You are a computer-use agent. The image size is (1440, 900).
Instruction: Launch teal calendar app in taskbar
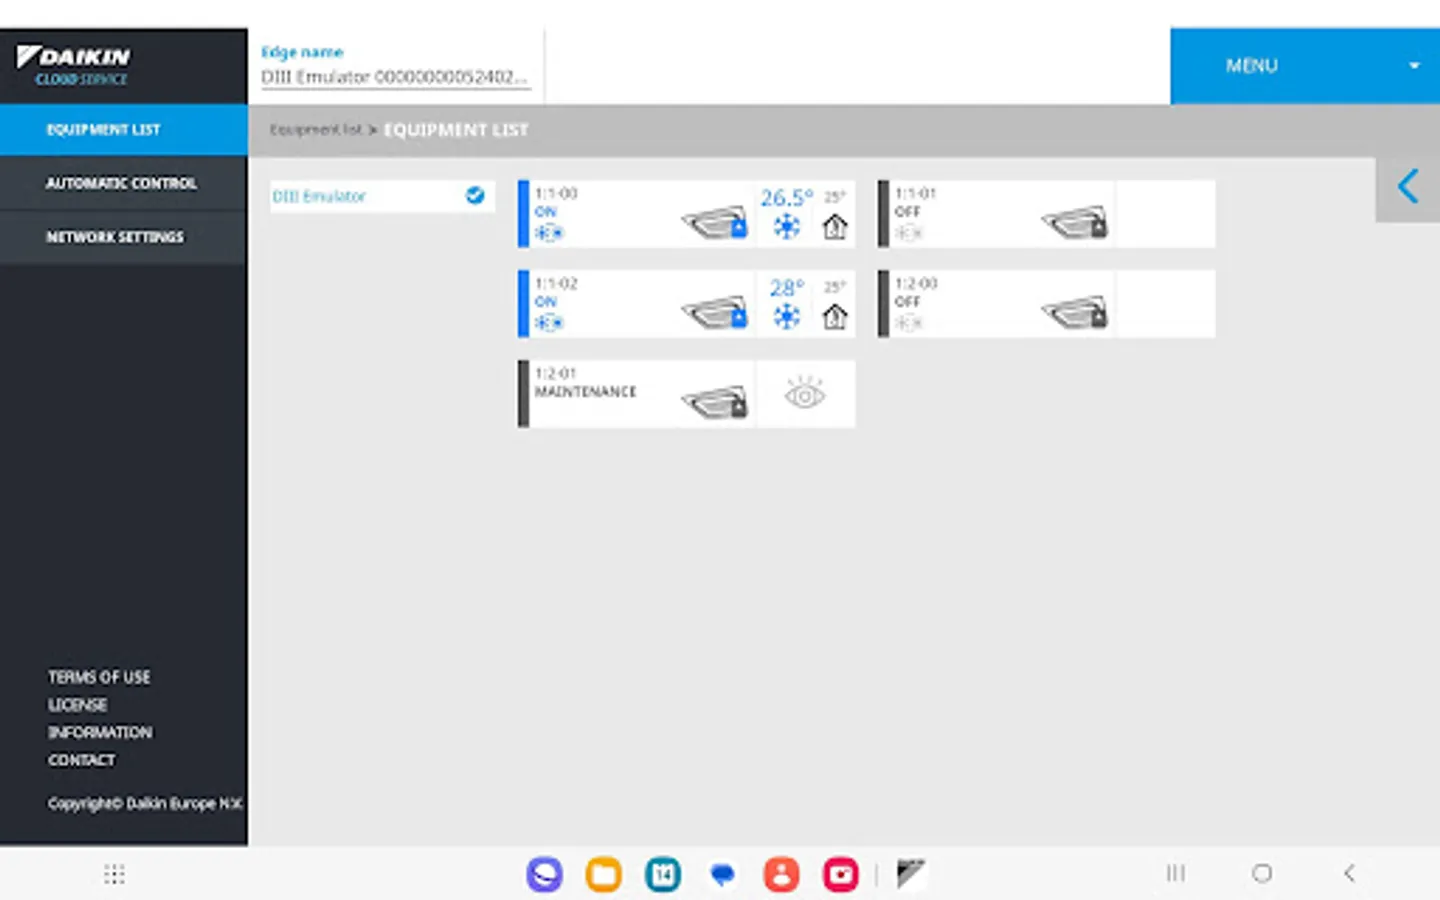coord(663,875)
